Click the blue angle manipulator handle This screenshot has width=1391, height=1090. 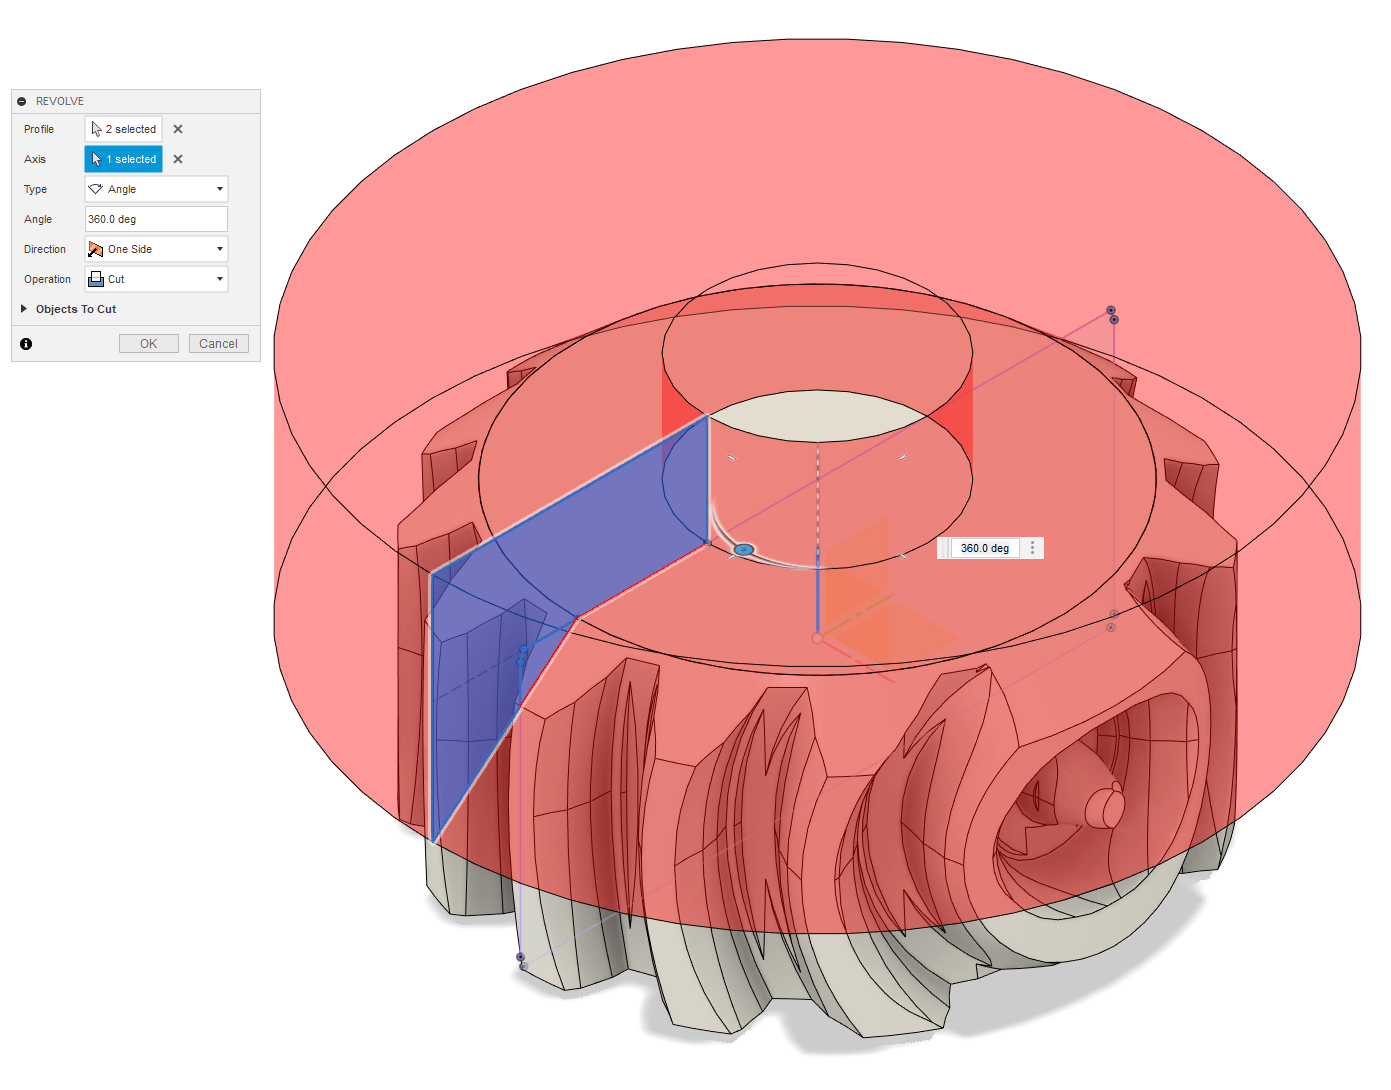(x=745, y=549)
